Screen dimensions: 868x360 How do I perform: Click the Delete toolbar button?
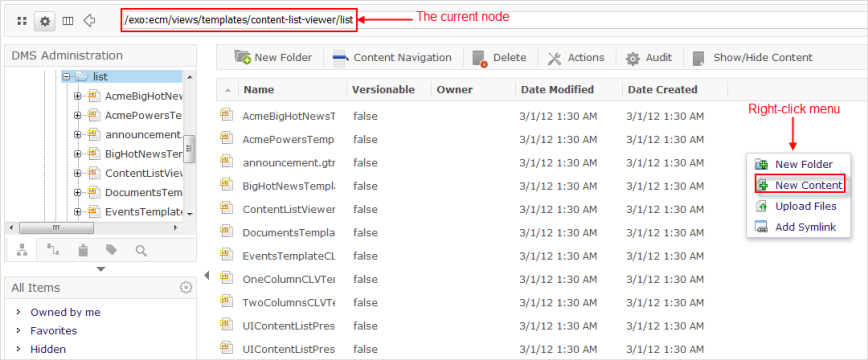[x=499, y=58]
